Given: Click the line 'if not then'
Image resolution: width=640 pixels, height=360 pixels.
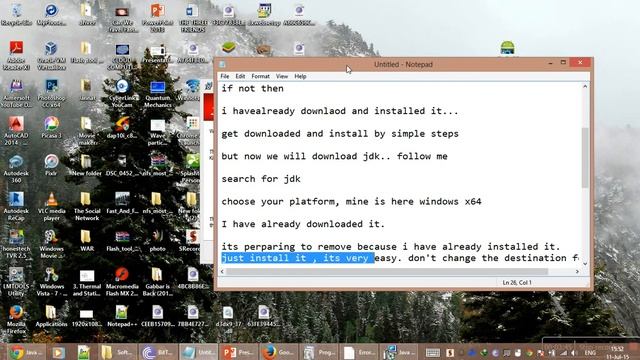Looking at the screenshot, I should tap(252, 89).
